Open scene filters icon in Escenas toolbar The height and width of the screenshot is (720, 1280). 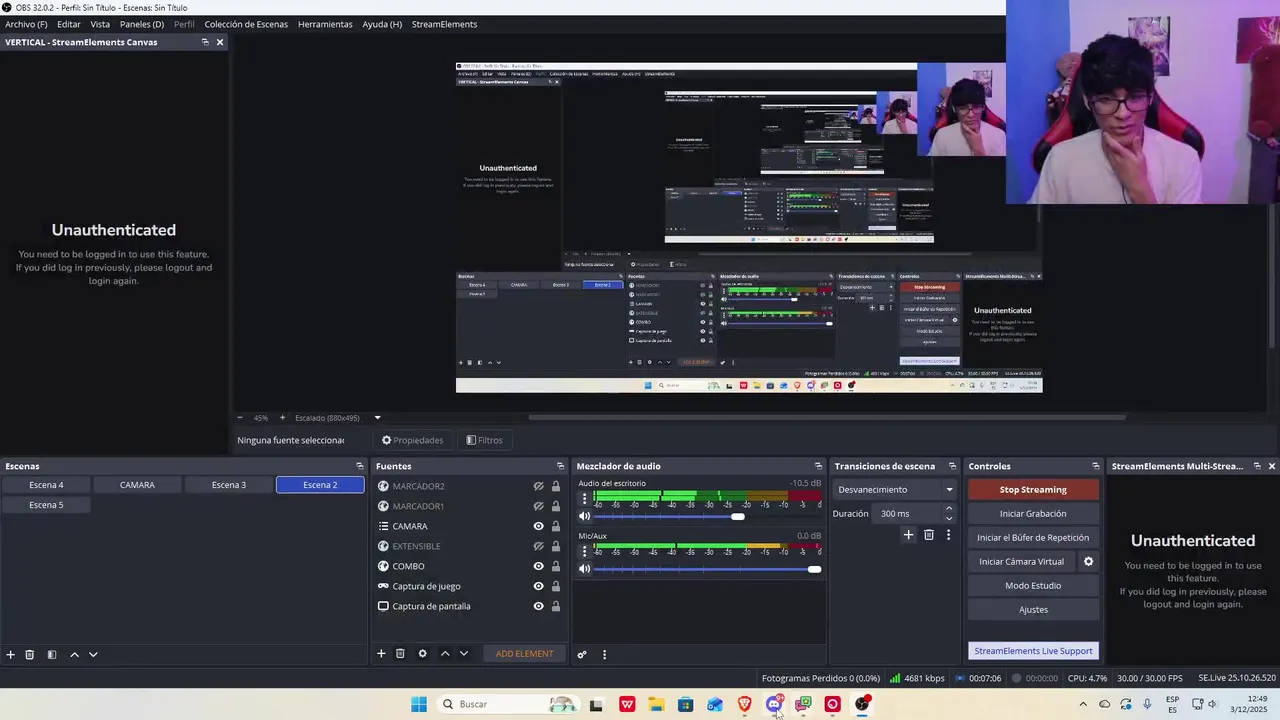pos(52,654)
